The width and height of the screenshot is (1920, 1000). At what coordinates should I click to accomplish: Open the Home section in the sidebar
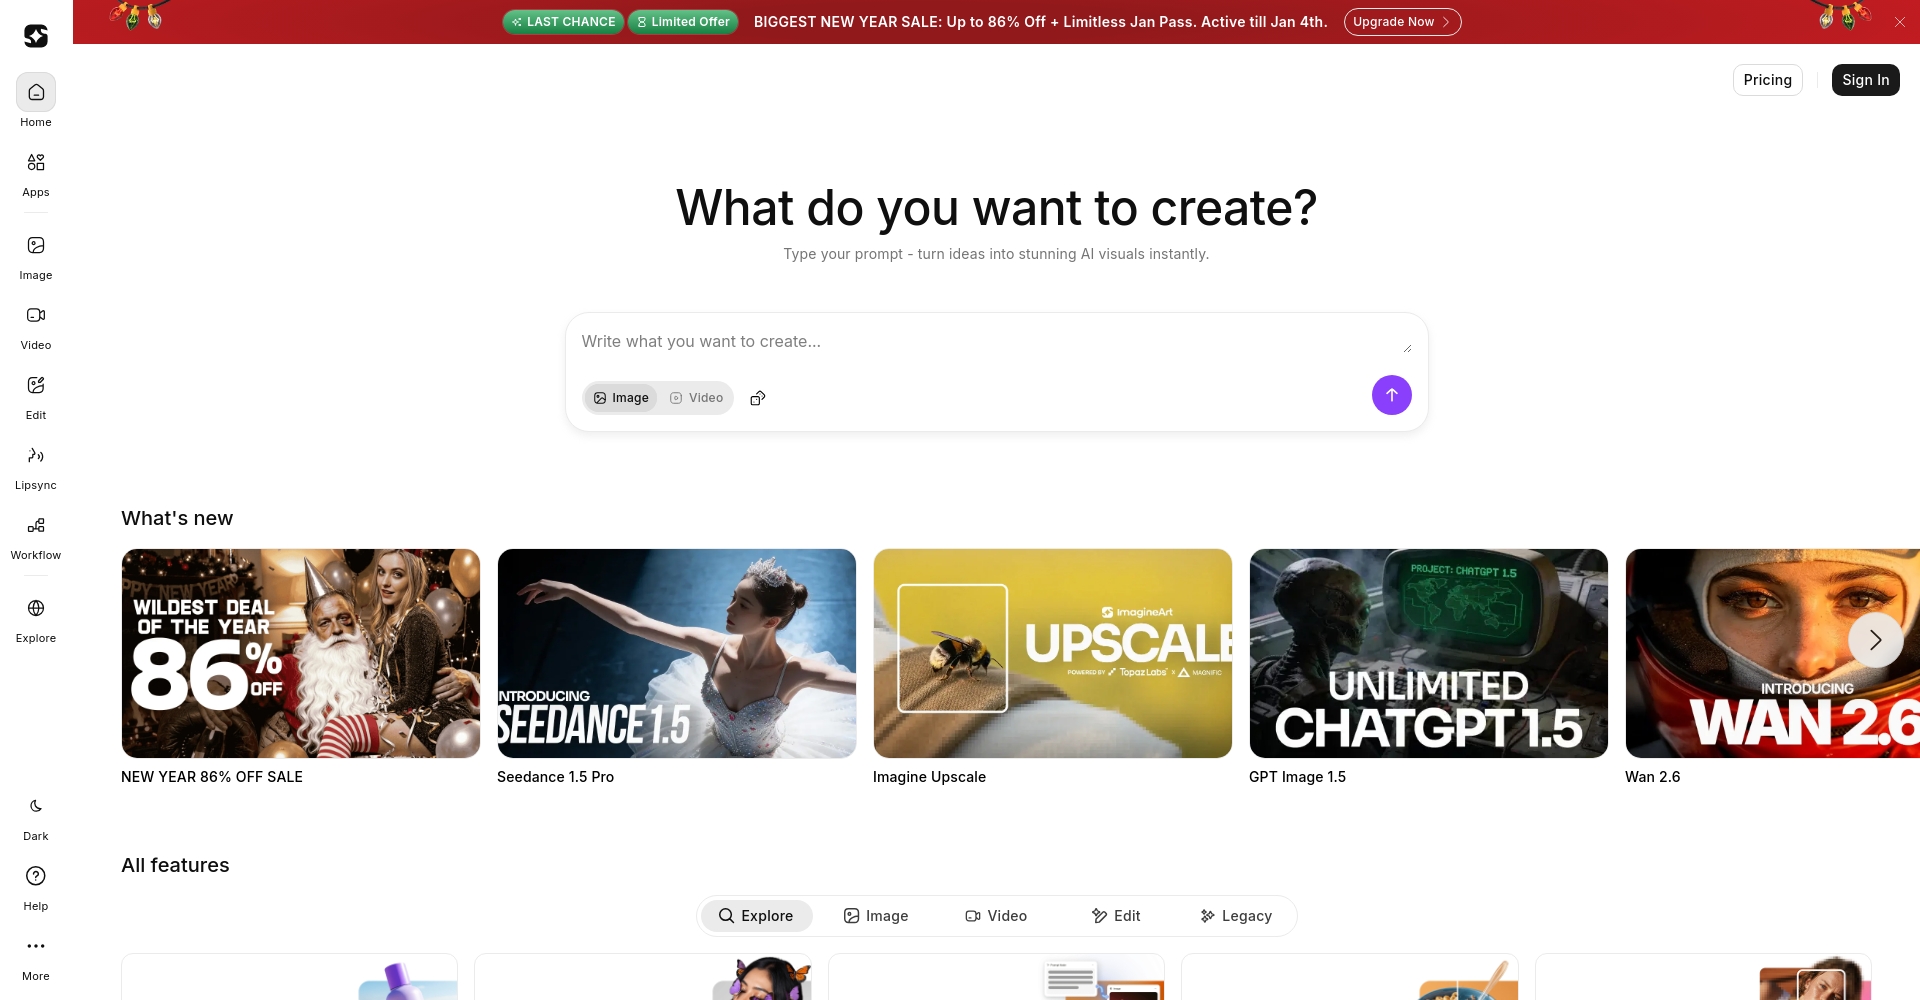pos(35,101)
